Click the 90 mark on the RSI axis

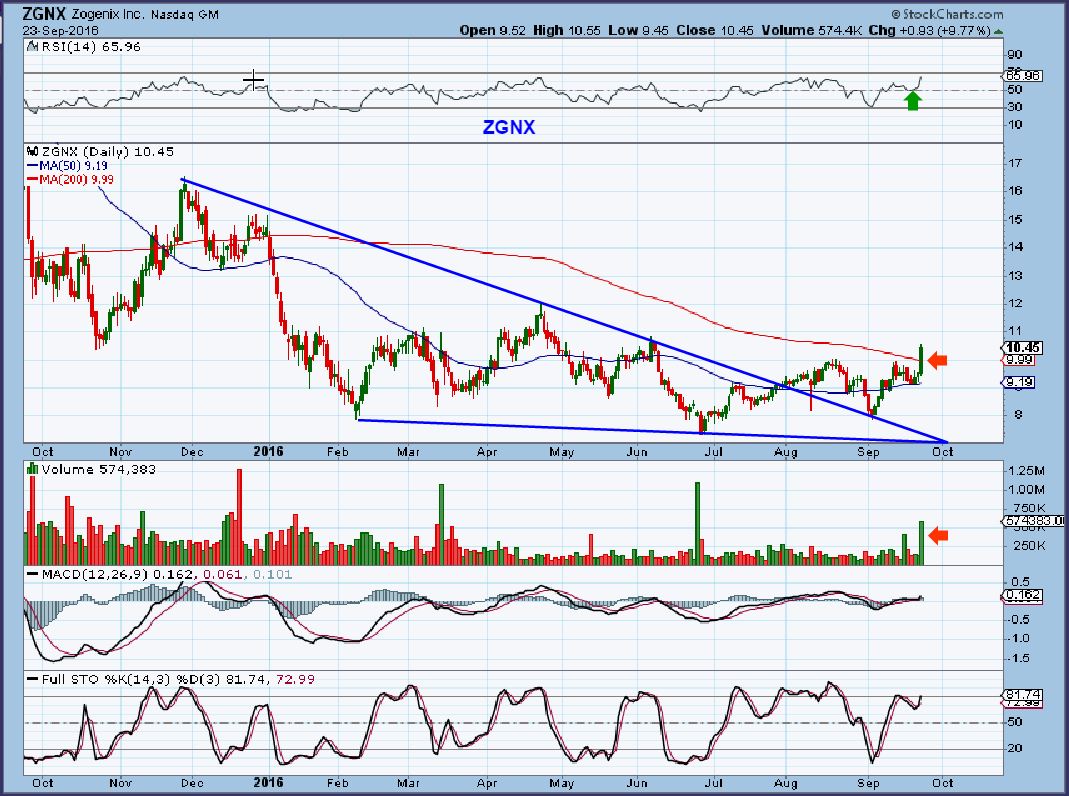(1014, 55)
